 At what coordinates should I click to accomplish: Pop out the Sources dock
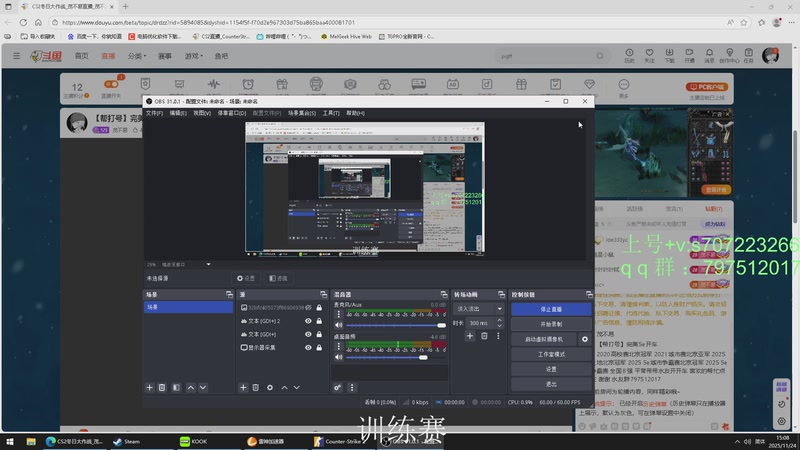323,295
